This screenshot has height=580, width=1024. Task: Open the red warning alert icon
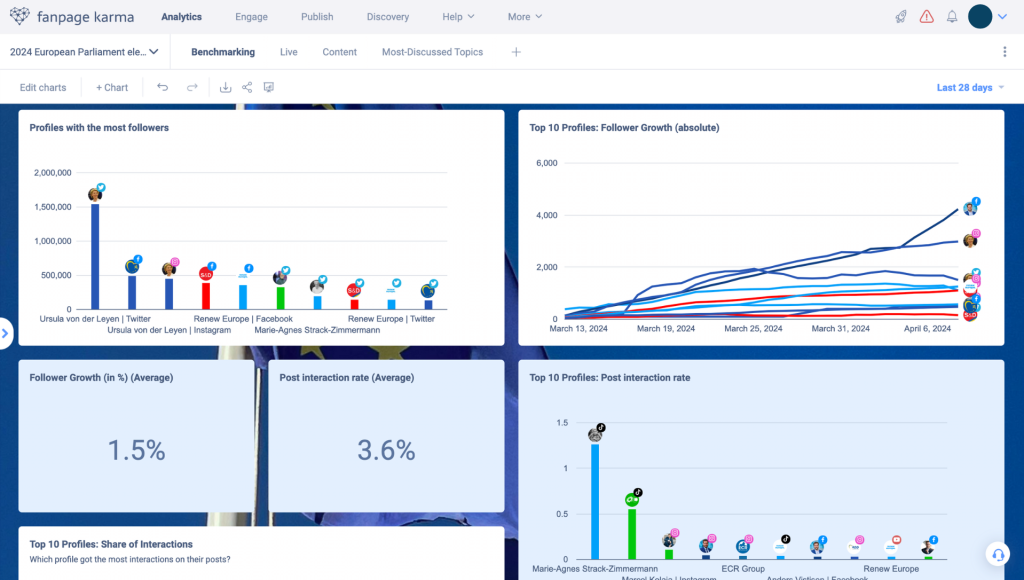927,17
